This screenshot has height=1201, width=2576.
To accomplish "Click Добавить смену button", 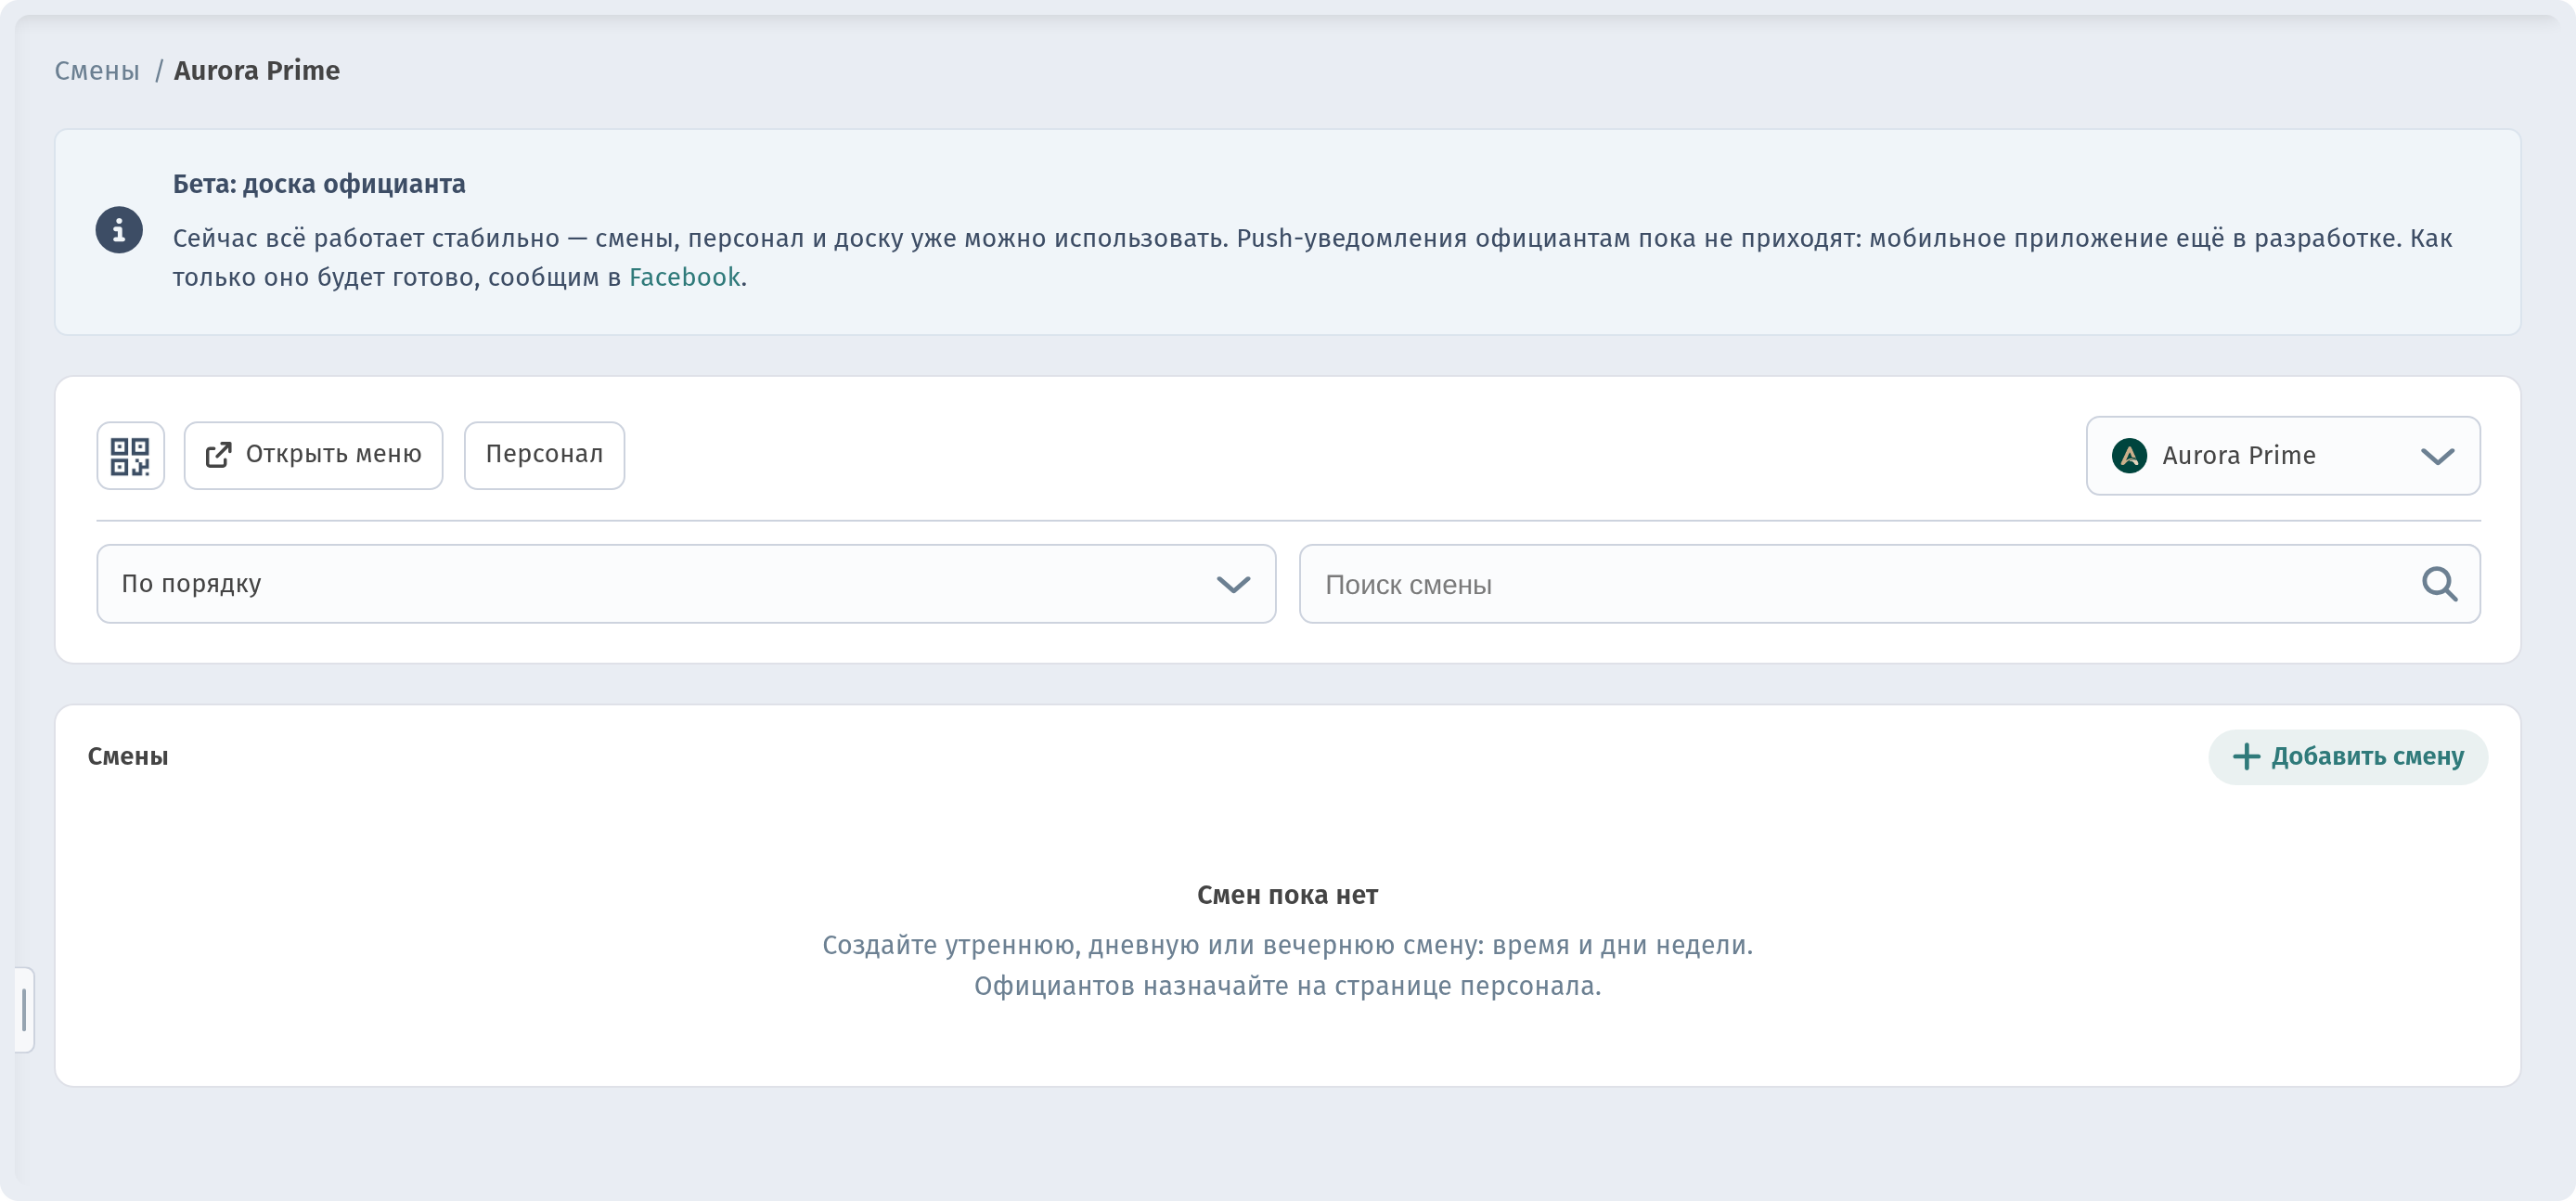I will coord(2347,757).
